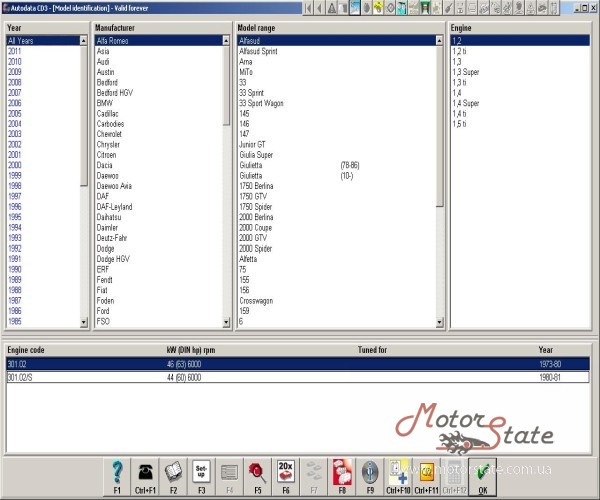600x500 pixels.
Task: Click the diamond-shaped top toolbar icon
Action: coord(390,8)
